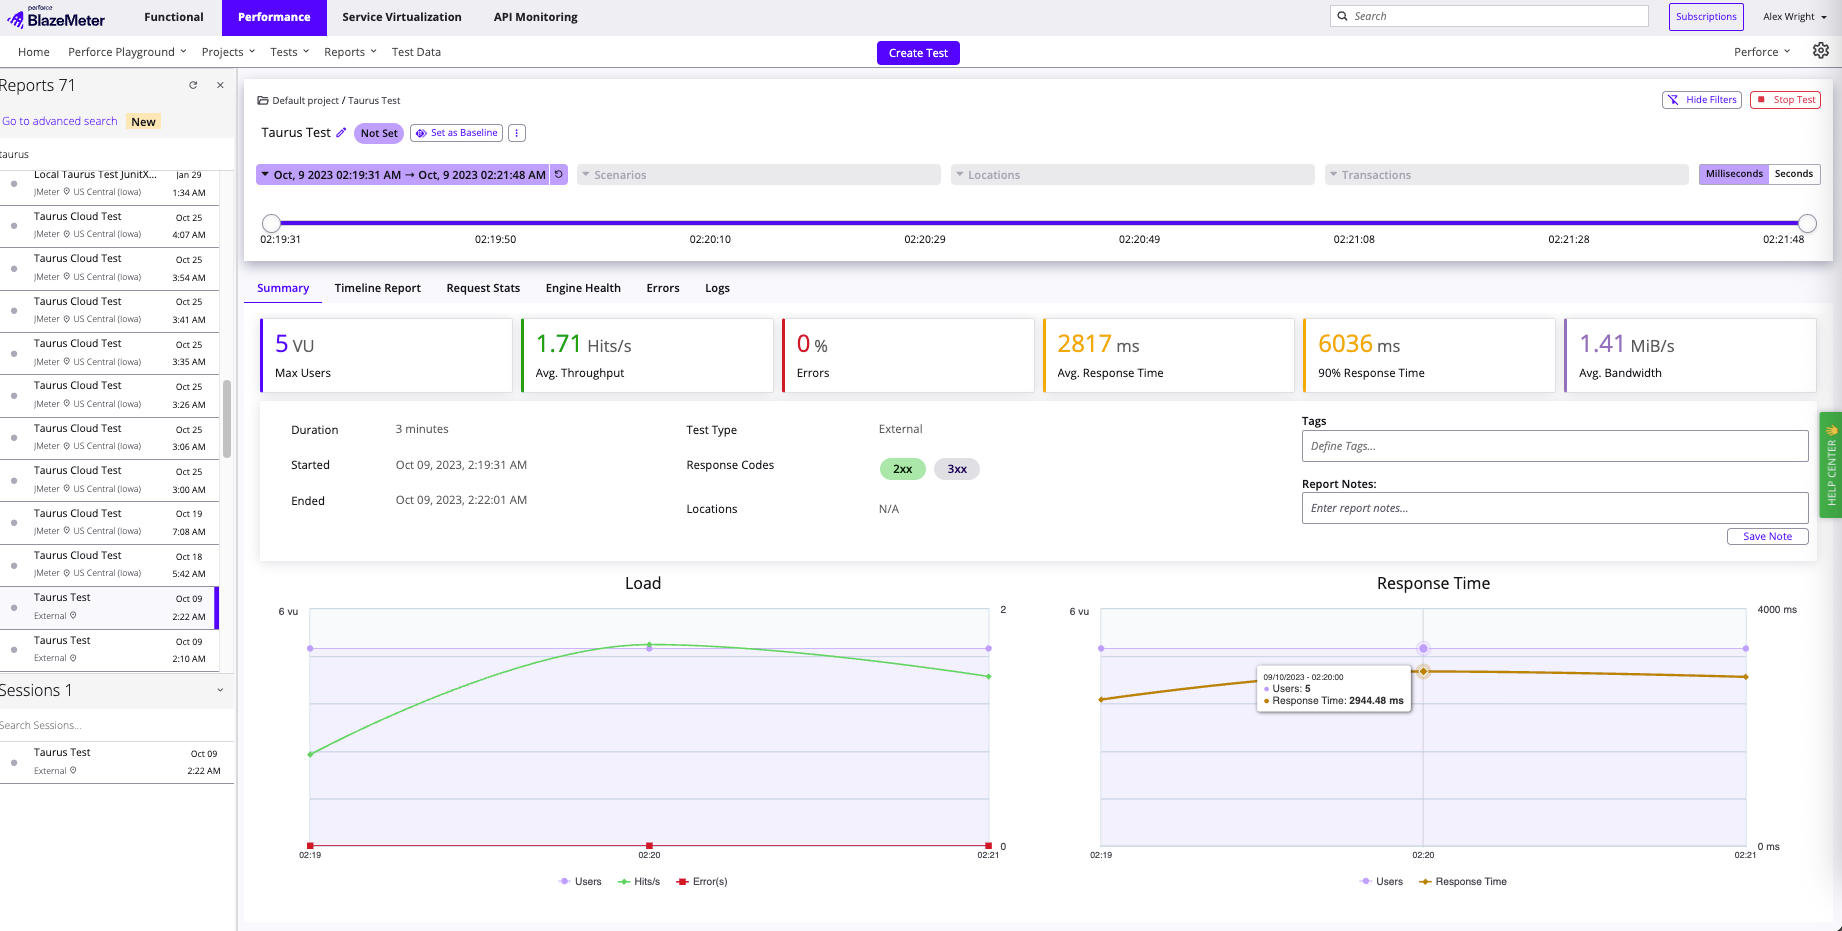Expand the Transactions filter dropdown

coord(1506,175)
